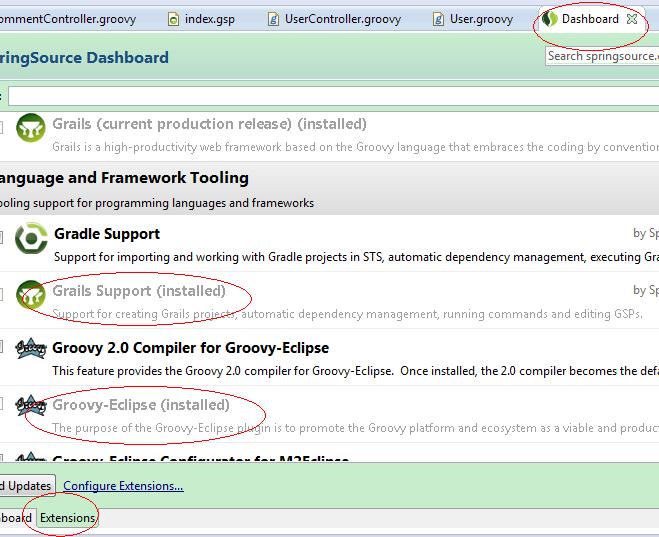Image resolution: width=659 pixels, height=537 pixels.
Task: Select Groovy-Eclipse (installed) title
Action: (x=141, y=405)
